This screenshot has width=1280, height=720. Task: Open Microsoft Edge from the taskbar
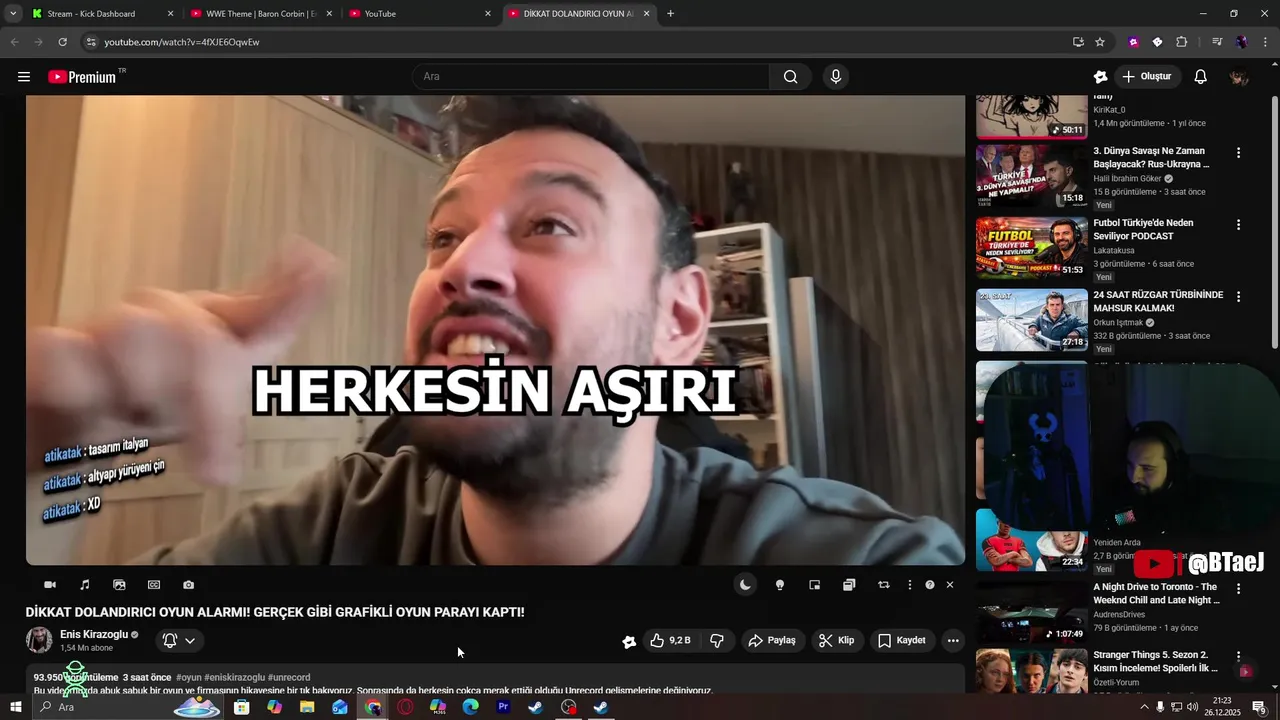point(471,707)
